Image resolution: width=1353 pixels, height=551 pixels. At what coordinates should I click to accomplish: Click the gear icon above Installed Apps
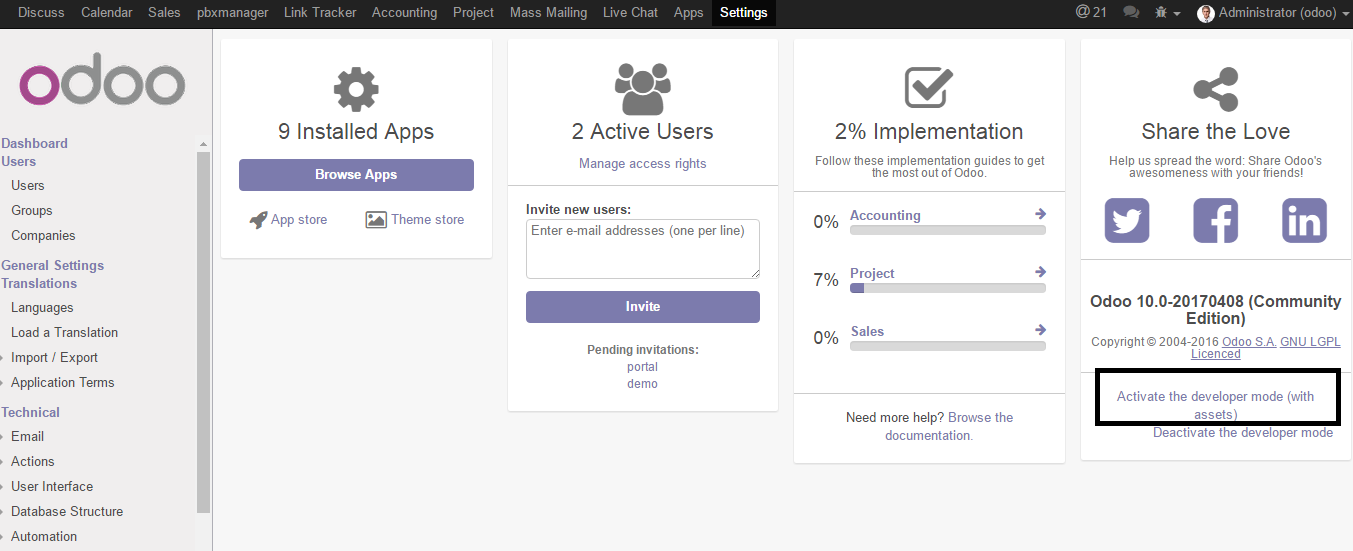[x=356, y=90]
